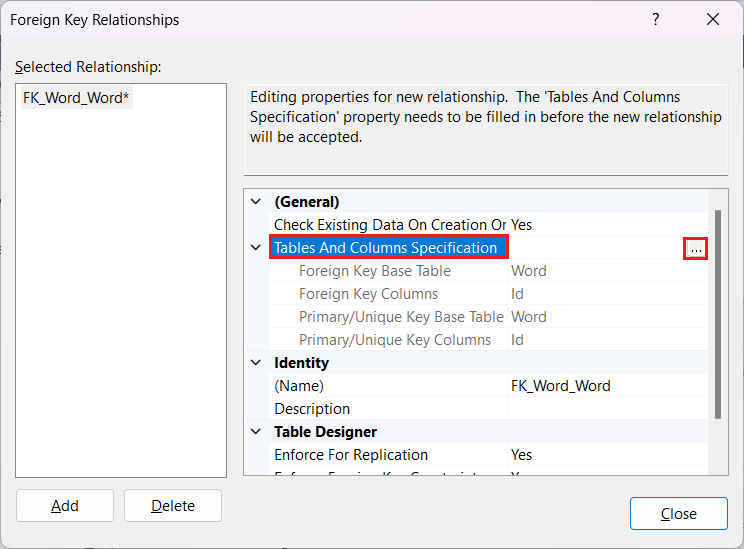Click the property grid vertical scrollbar
Image resolution: width=744 pixels, height=549 pixels.
coord(718,314)
